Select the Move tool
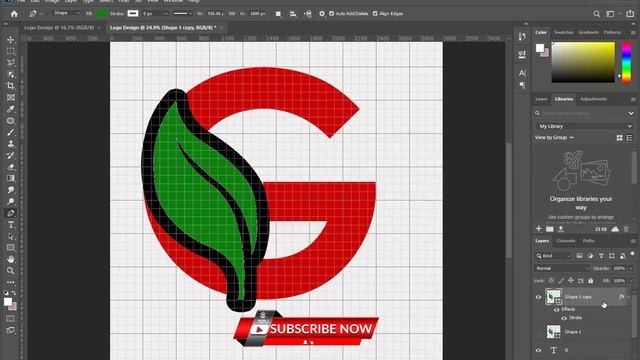640x360 pixels. (11, 40)
